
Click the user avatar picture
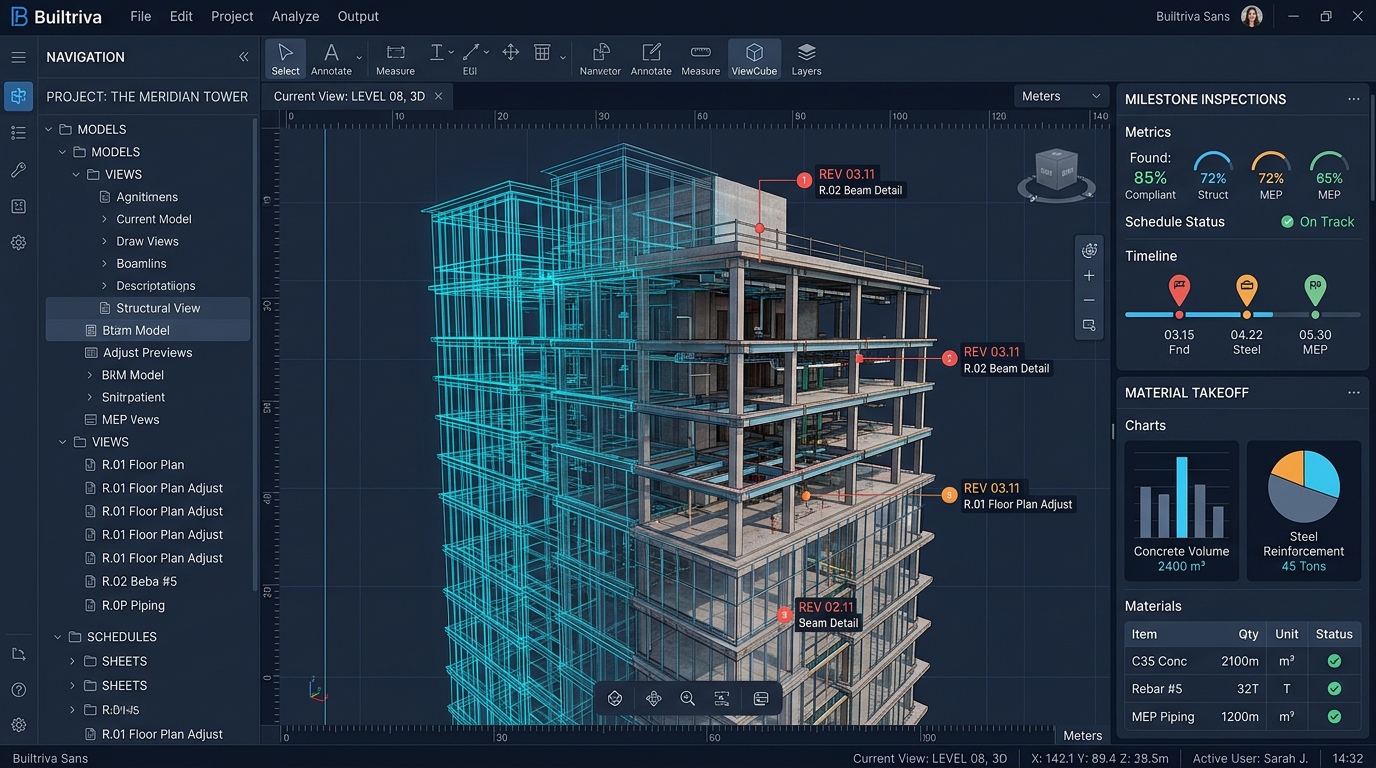(1251, 16)
